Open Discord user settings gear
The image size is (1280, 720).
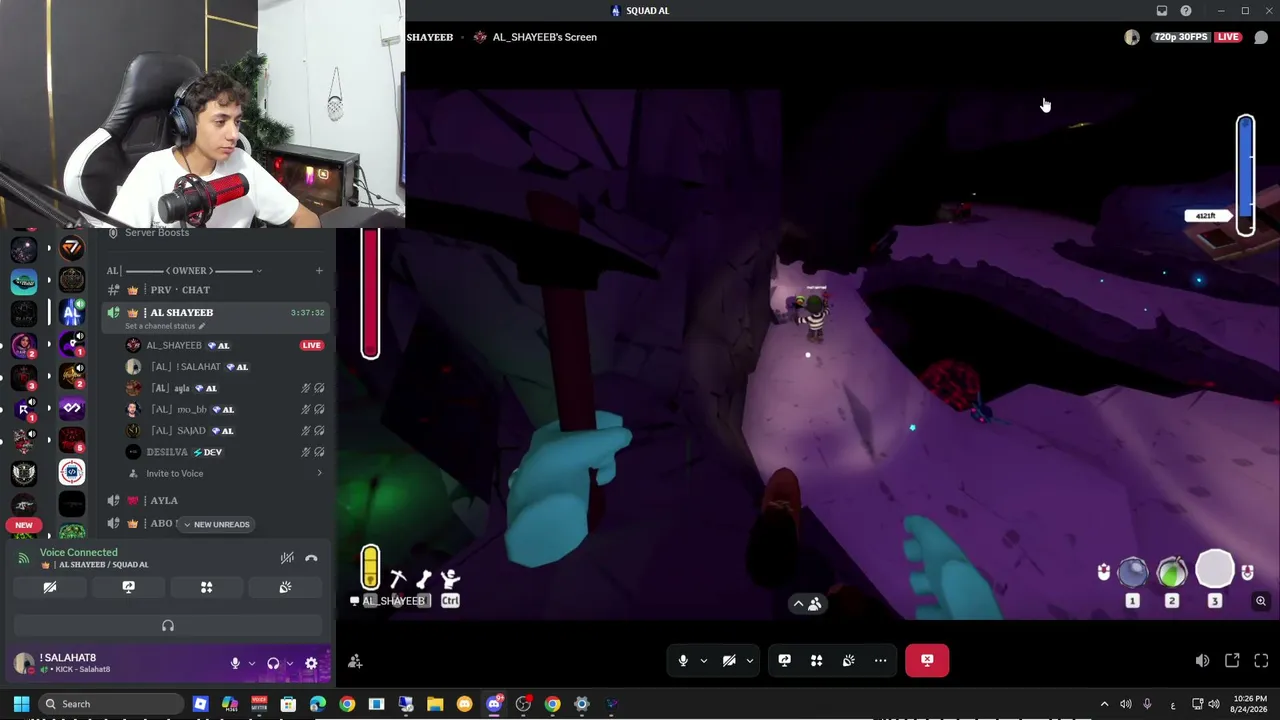tap(311, 663)
